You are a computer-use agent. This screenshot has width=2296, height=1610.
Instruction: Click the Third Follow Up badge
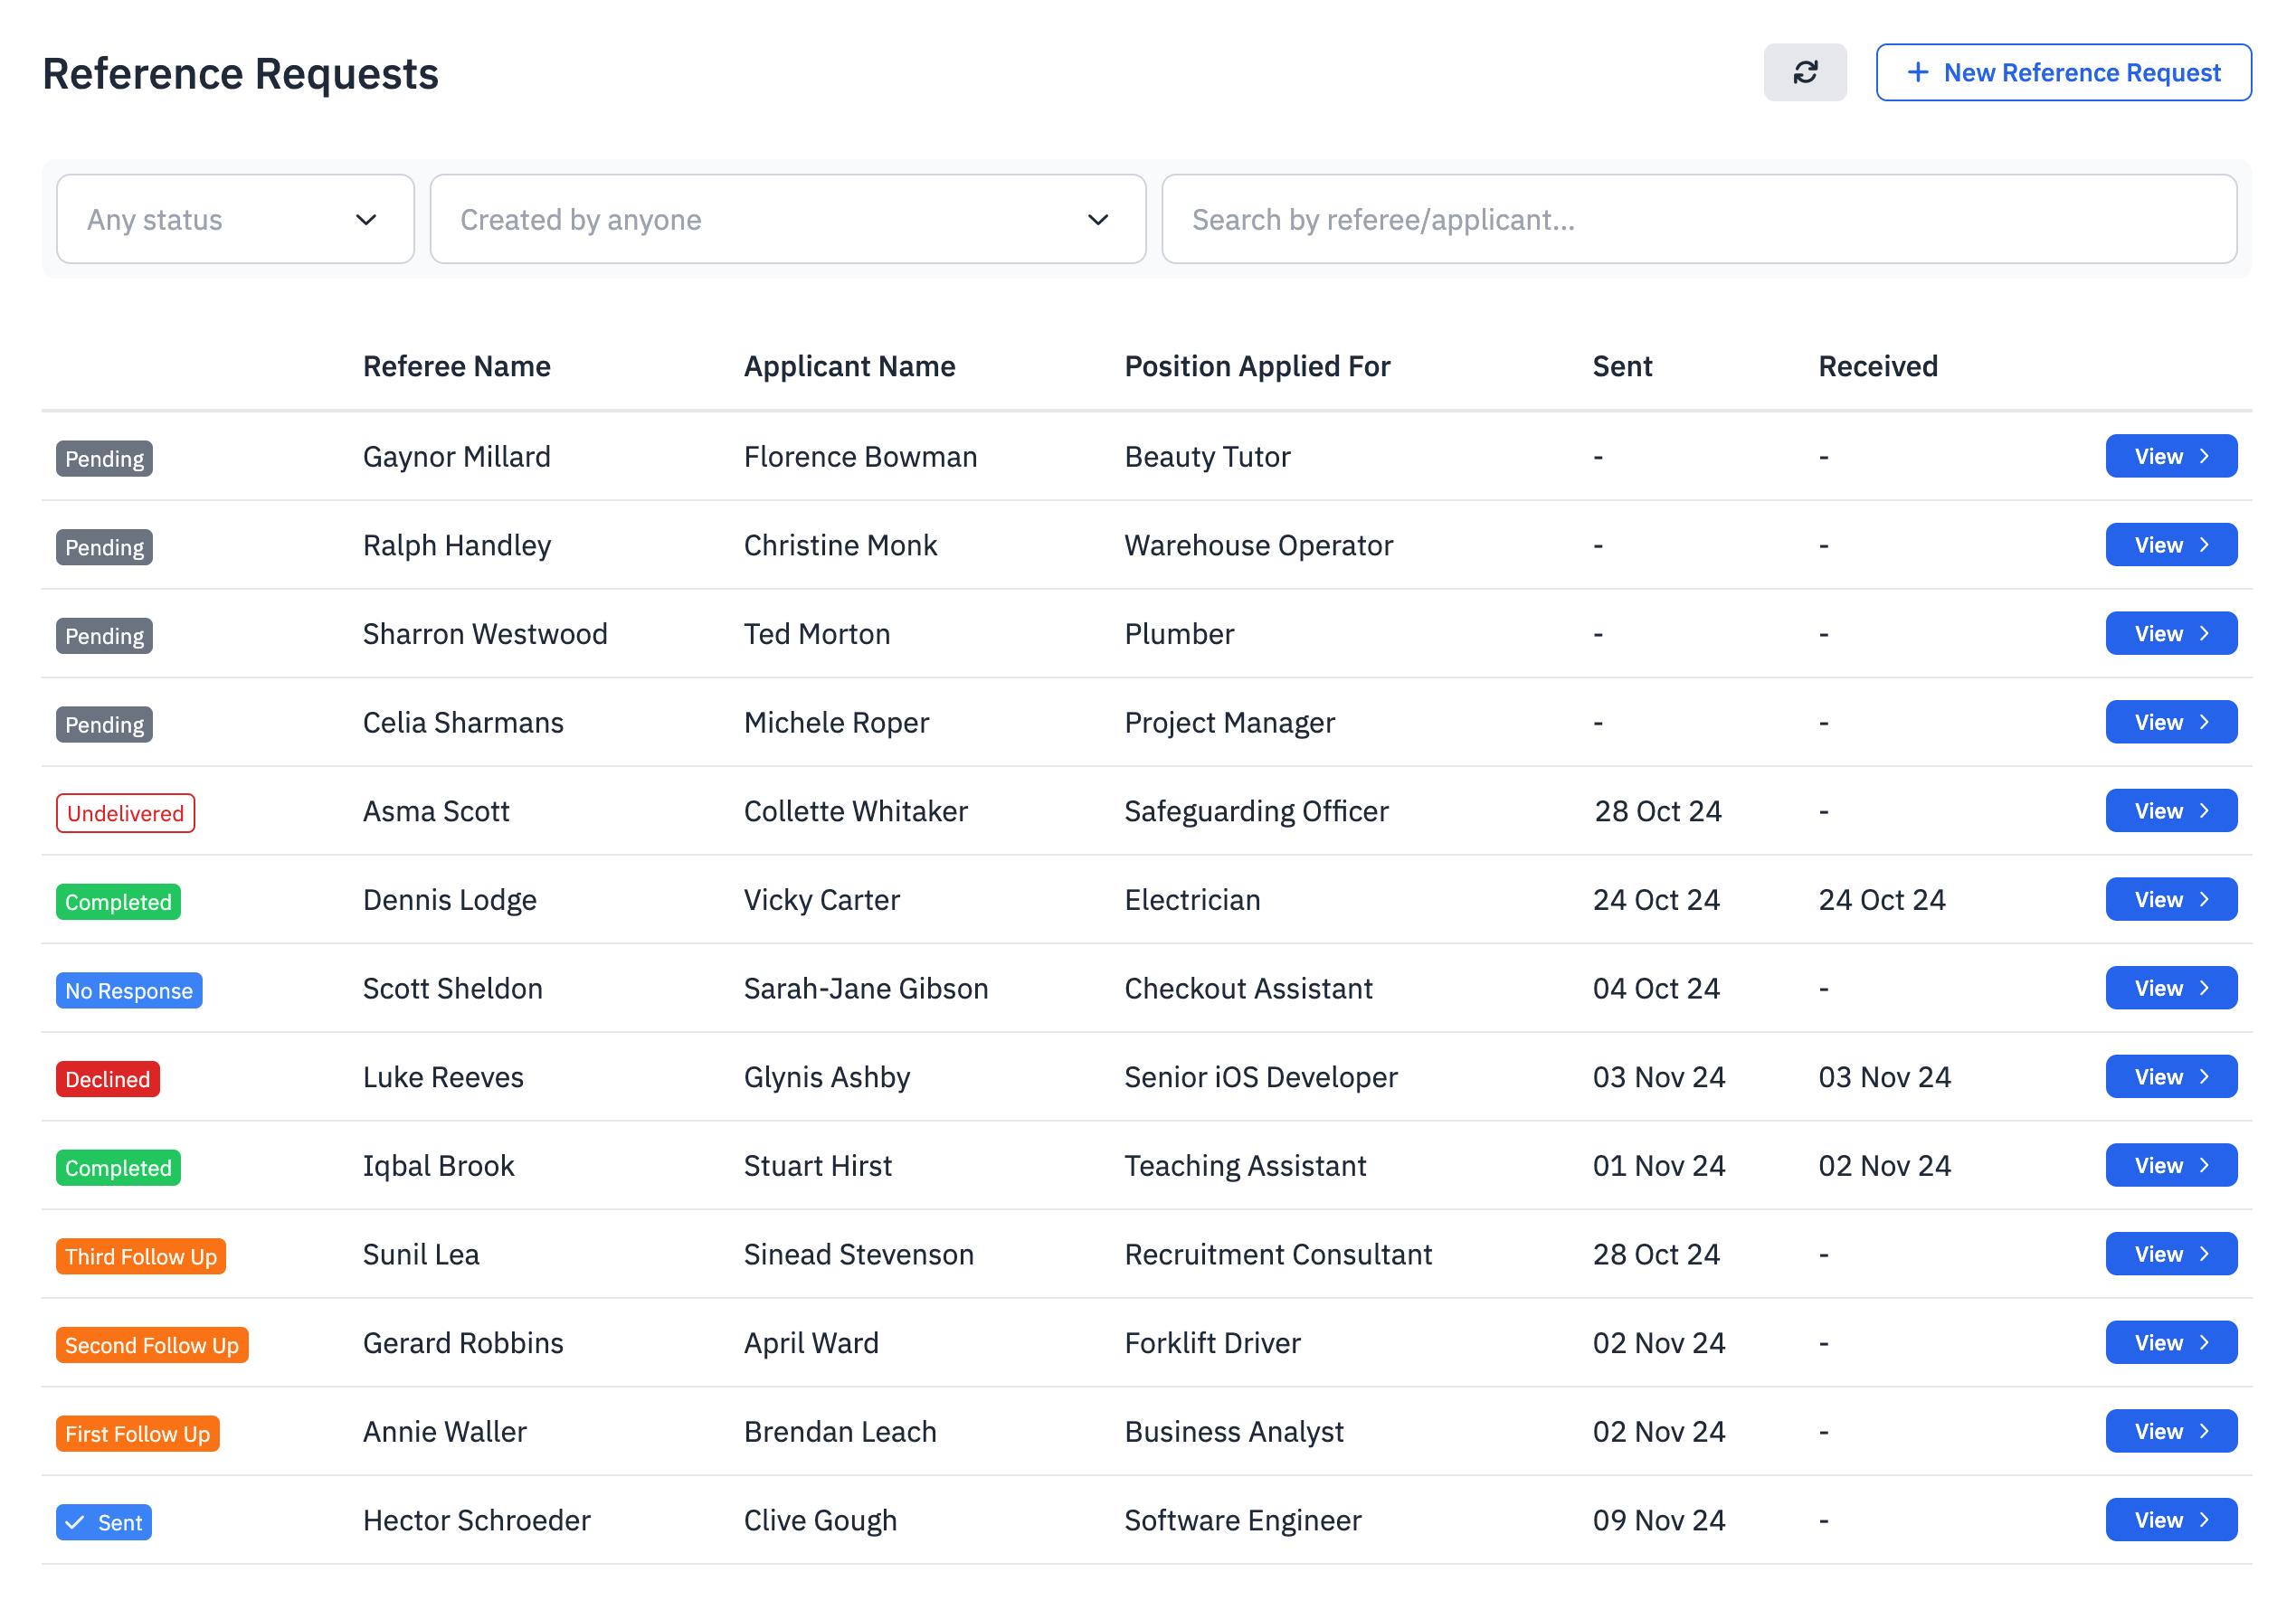point(140,1256)
